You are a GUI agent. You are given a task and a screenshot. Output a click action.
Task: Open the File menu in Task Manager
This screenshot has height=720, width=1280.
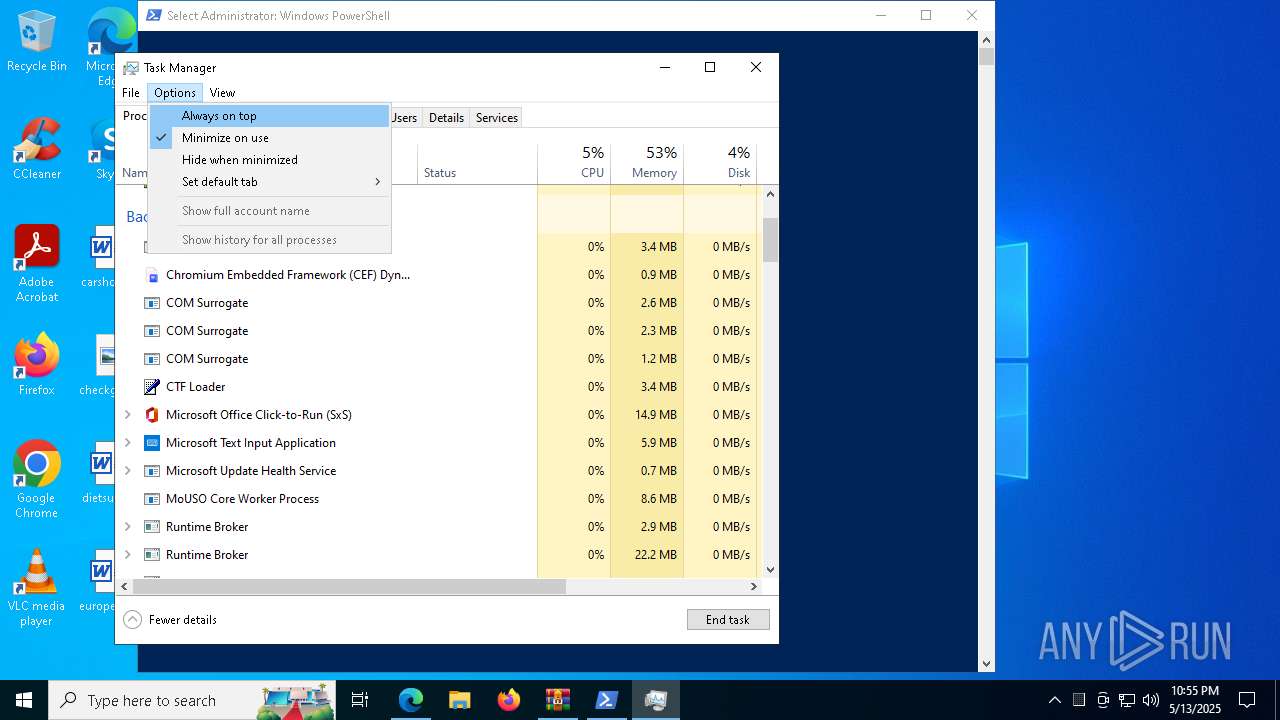tap(131, 93)
